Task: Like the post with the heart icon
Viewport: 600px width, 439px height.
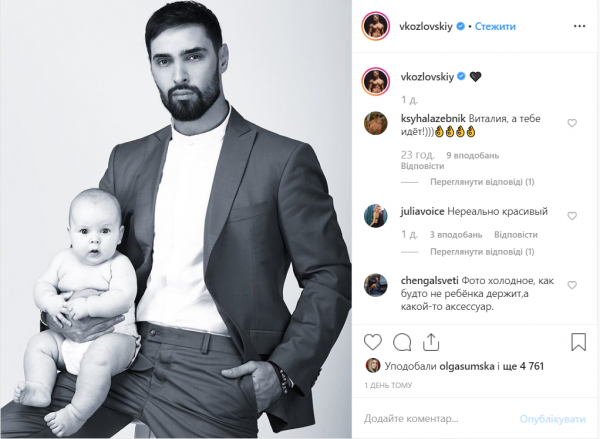Action: [x=373, y=342]
